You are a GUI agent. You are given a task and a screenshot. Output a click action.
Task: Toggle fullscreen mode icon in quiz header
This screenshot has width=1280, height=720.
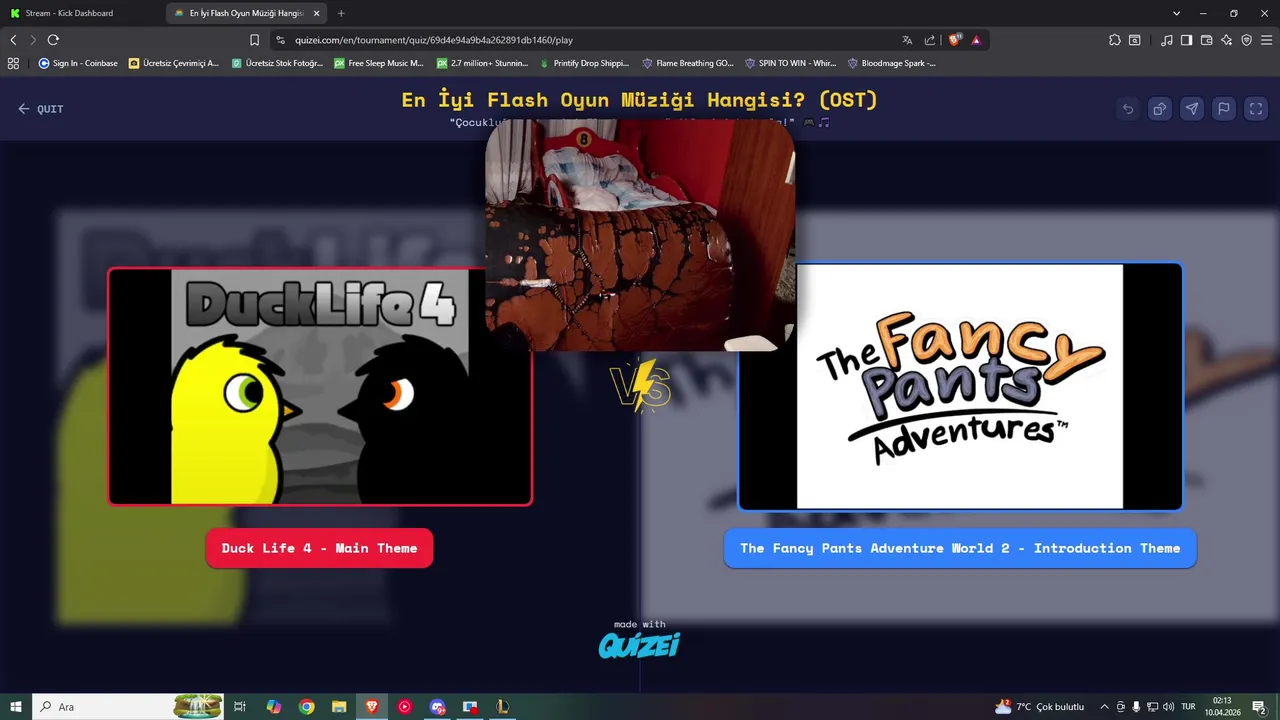pyautogui.click(x=1256, y=109)
